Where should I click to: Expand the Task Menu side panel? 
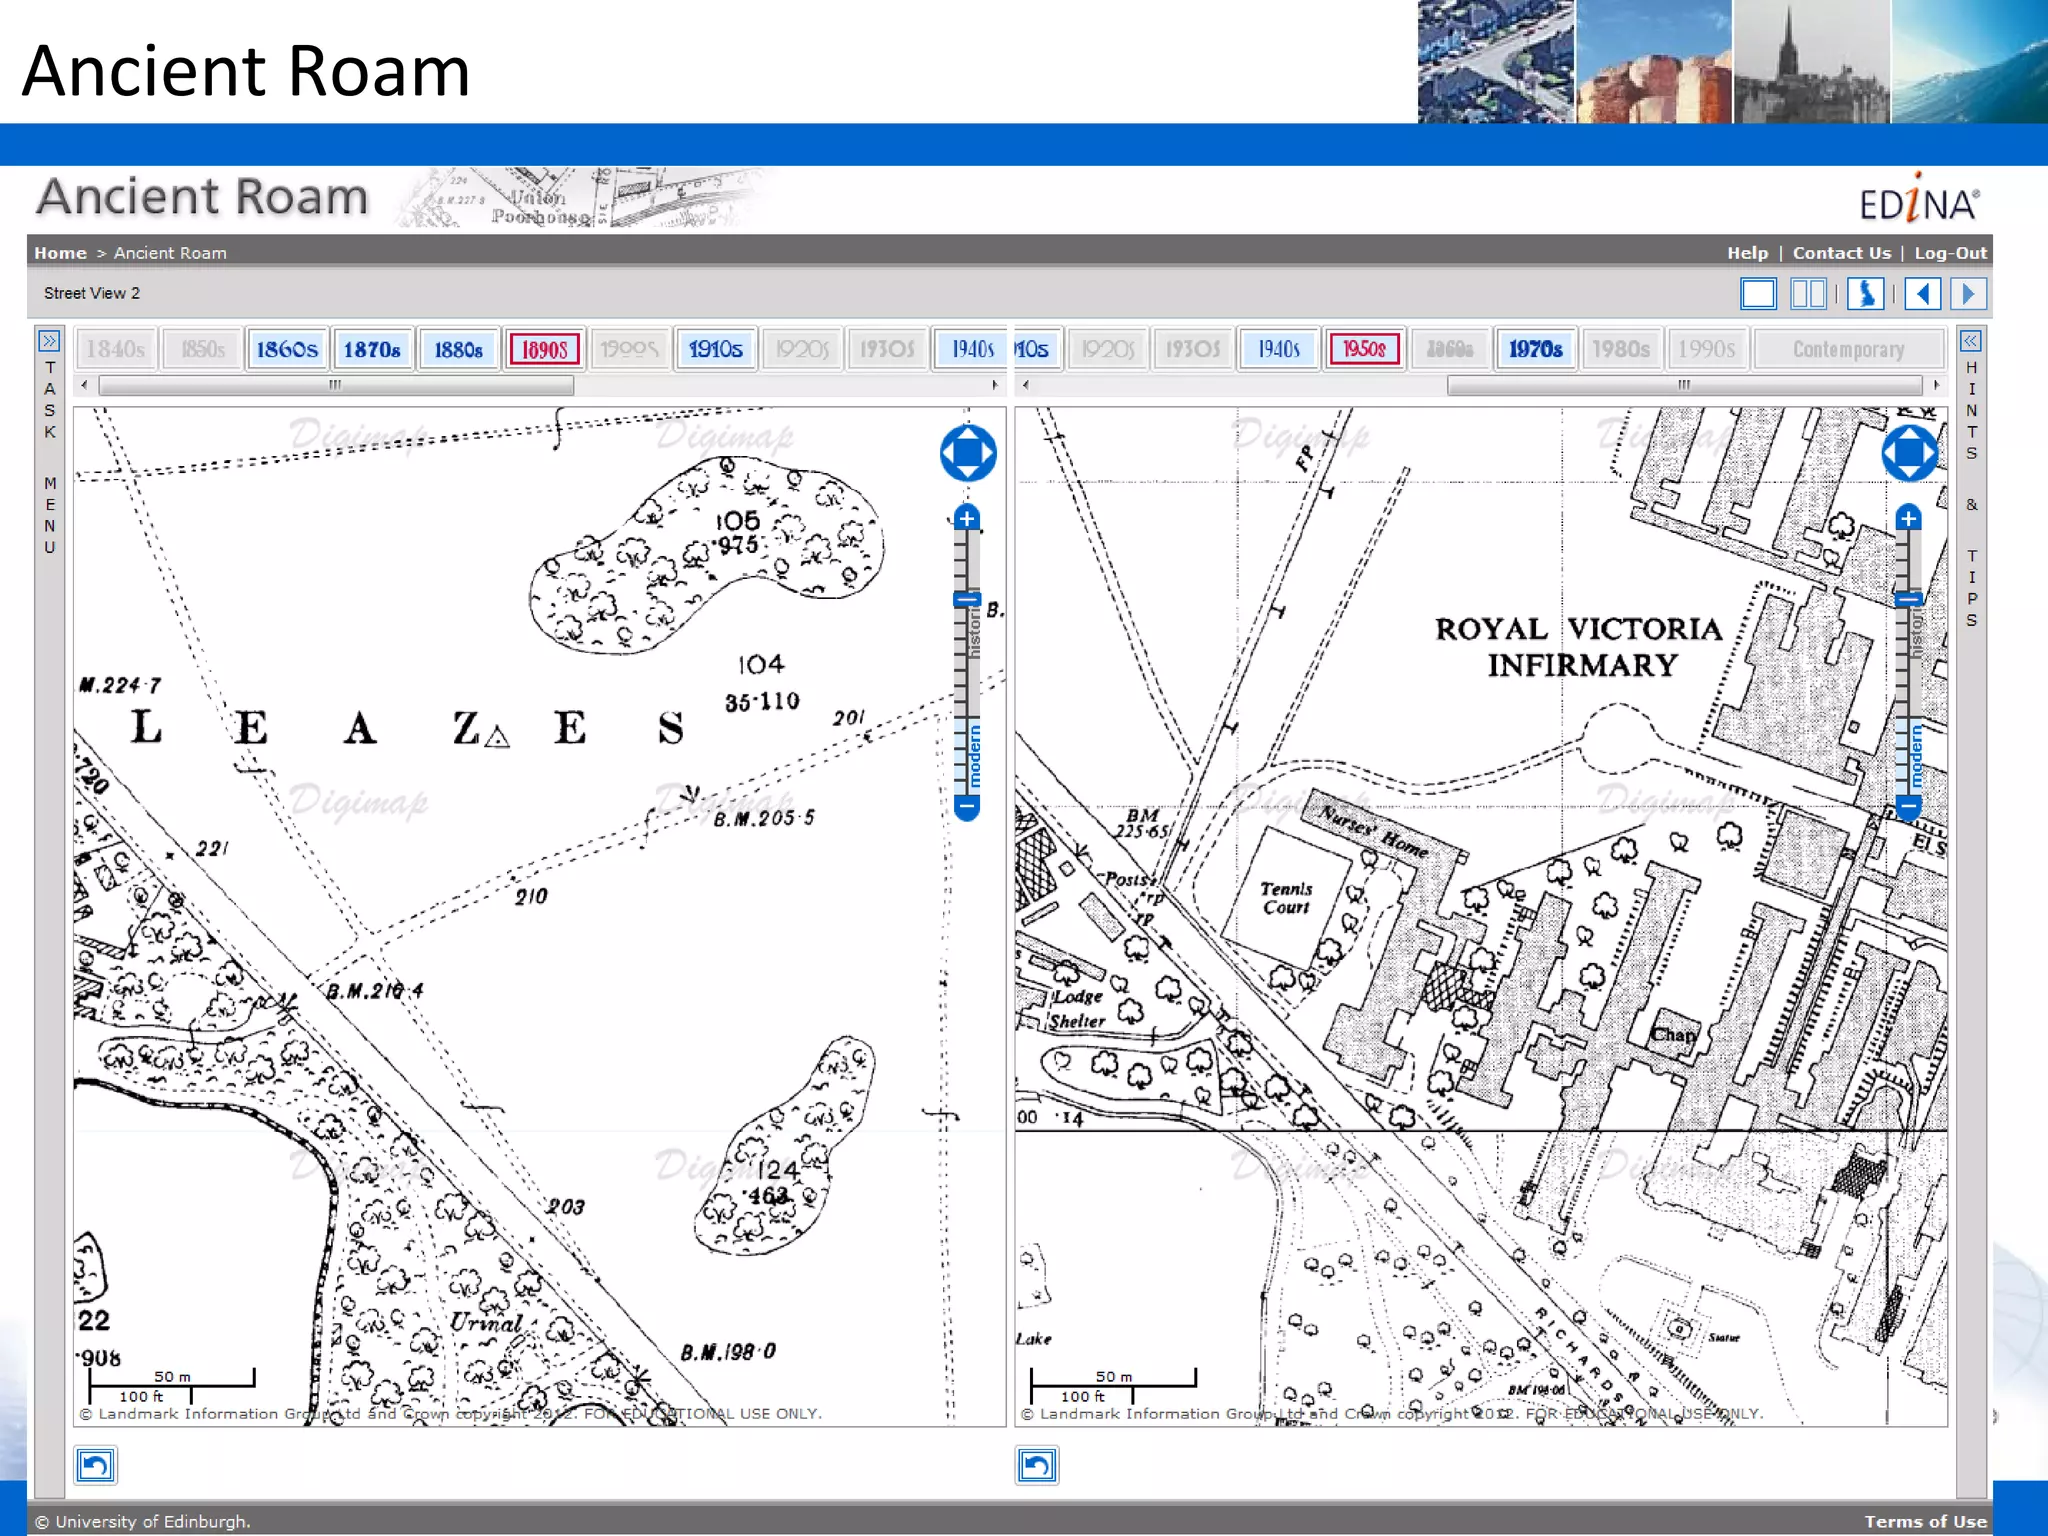[49, 342]
